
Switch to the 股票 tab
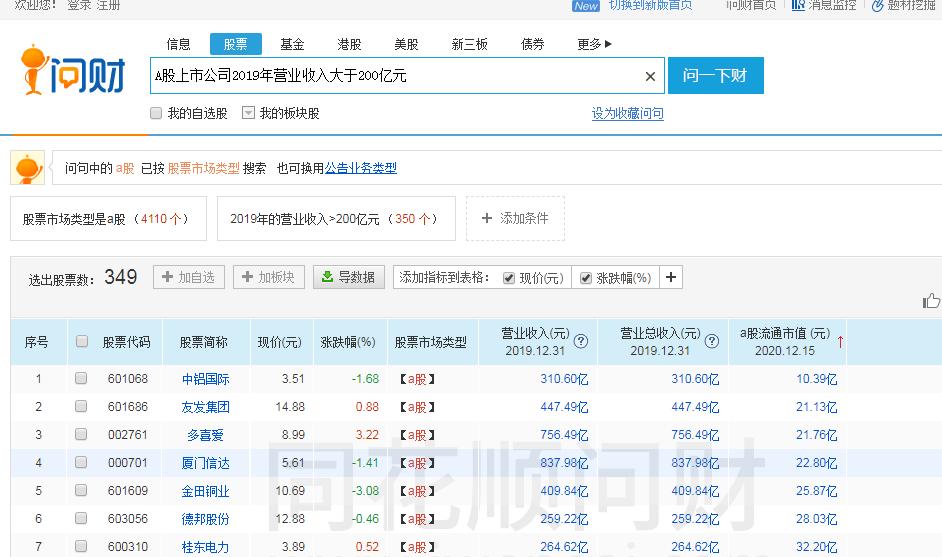[x=236, y=44]
